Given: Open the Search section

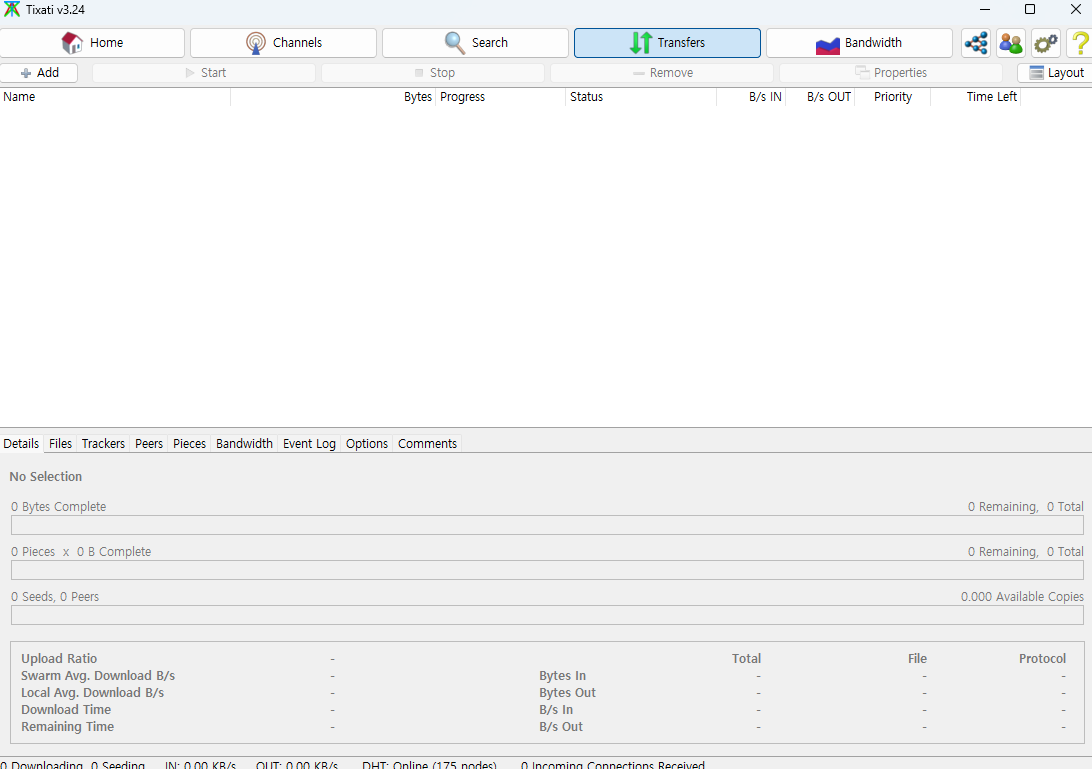Looking at the screenshot, I should click(475, 42).
